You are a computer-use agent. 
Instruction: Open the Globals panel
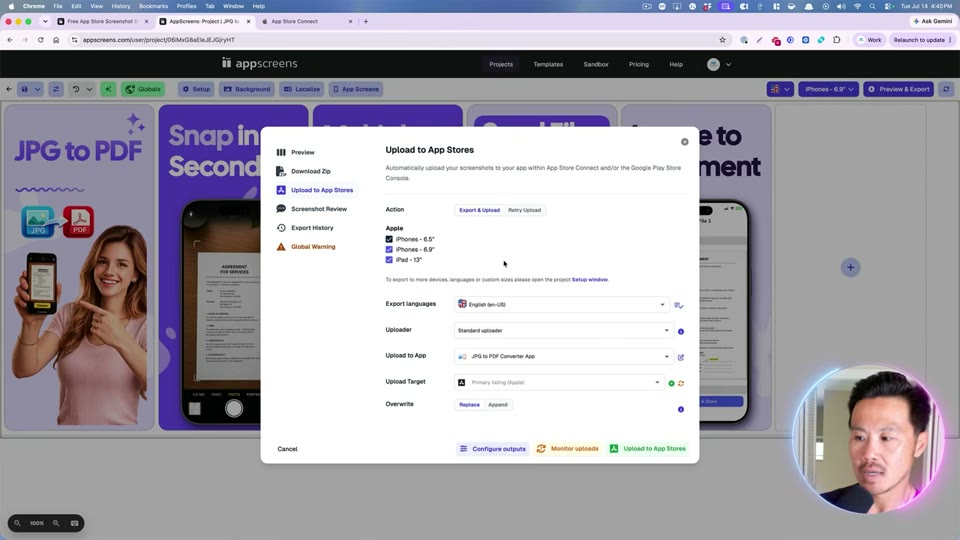(x=143, y=89)
